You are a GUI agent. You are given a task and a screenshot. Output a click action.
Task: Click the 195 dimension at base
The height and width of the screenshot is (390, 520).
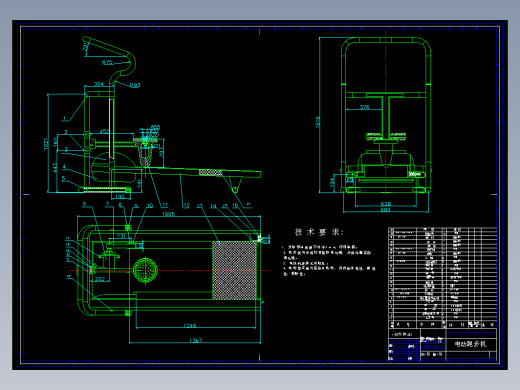point(120,196)
